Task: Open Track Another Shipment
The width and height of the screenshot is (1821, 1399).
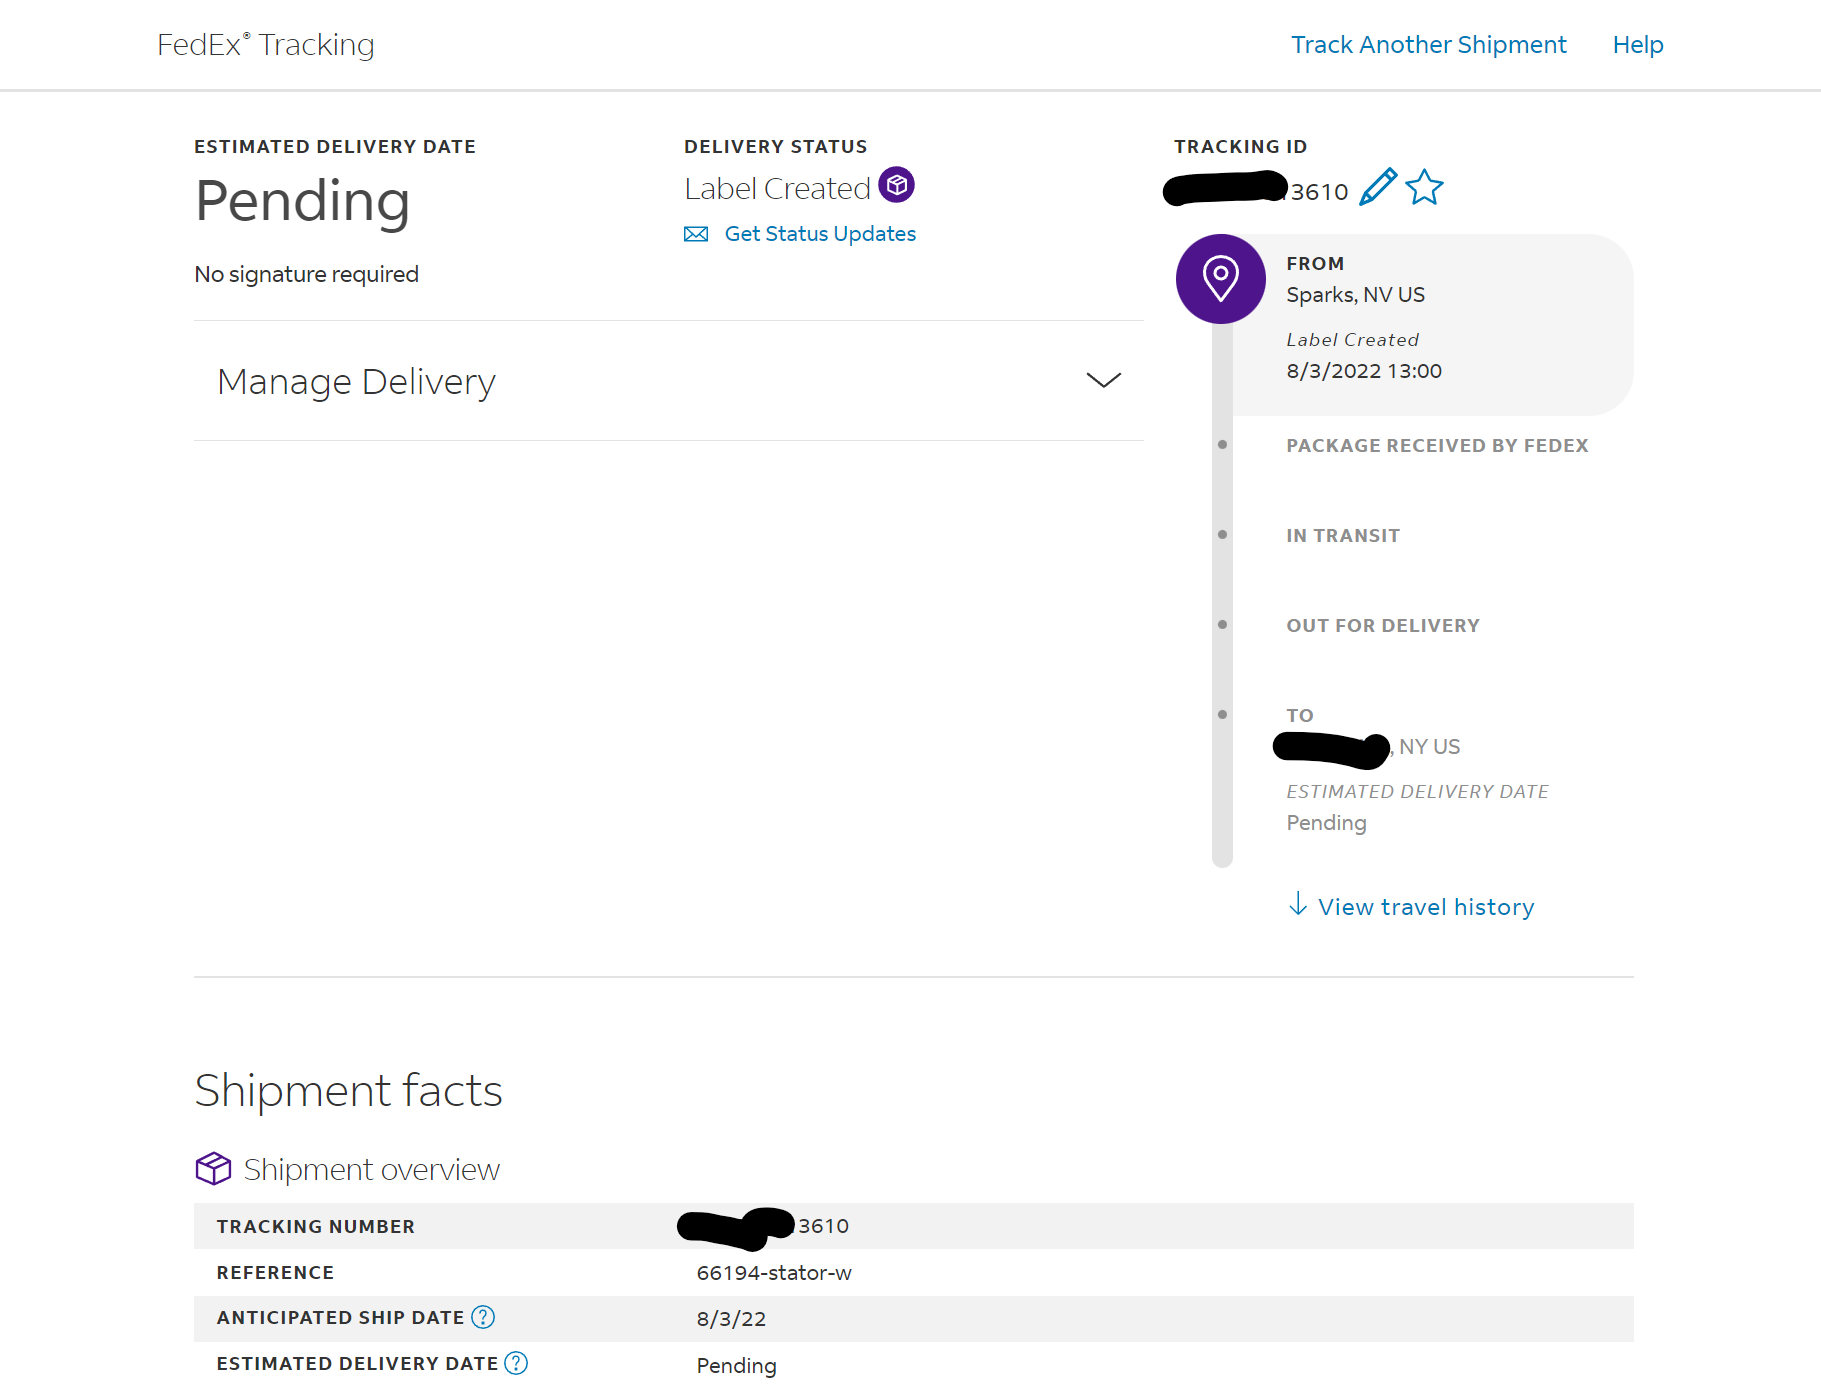Action: tap(1428, 45)
